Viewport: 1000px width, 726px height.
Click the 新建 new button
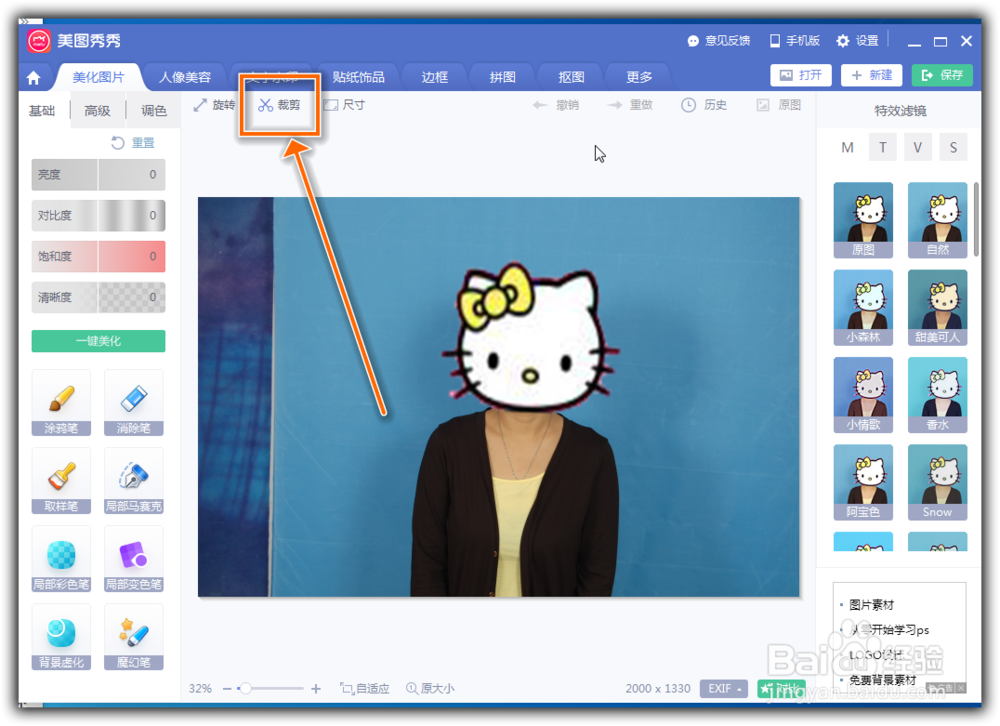tap(872, 75)
